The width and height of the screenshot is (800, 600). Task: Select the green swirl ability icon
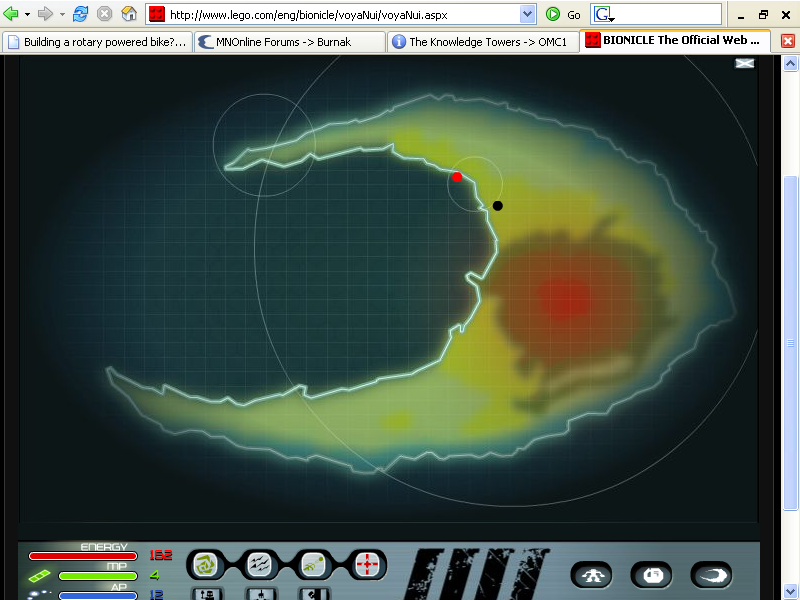tap(206, 565)
